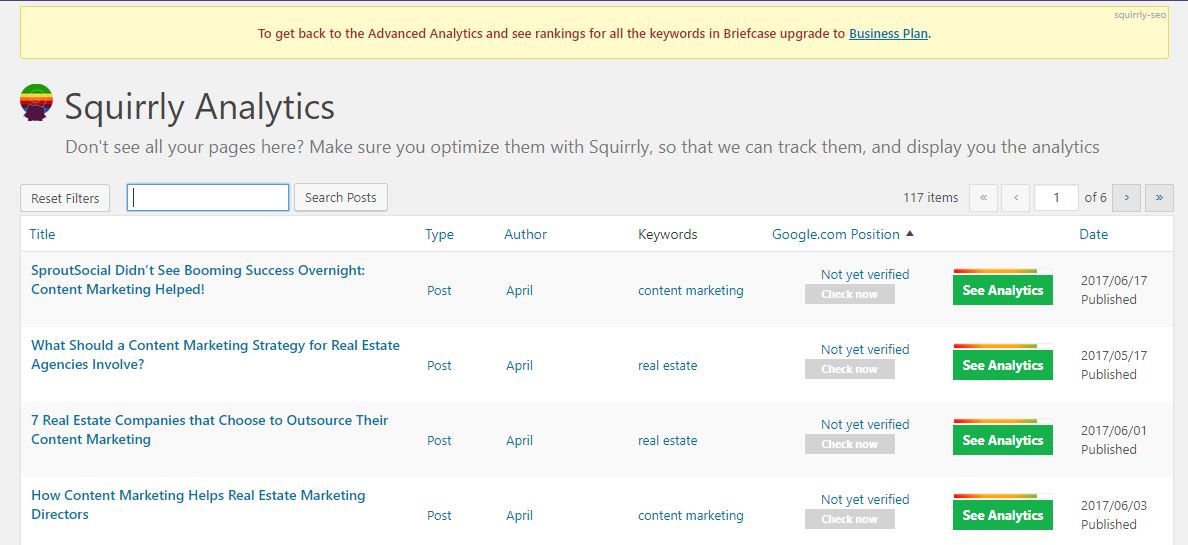The height and width of the screenshot is (545, 1188).
Task: Select content marketing keyword in SproutSocial row
Action: (x=690, y=290)
